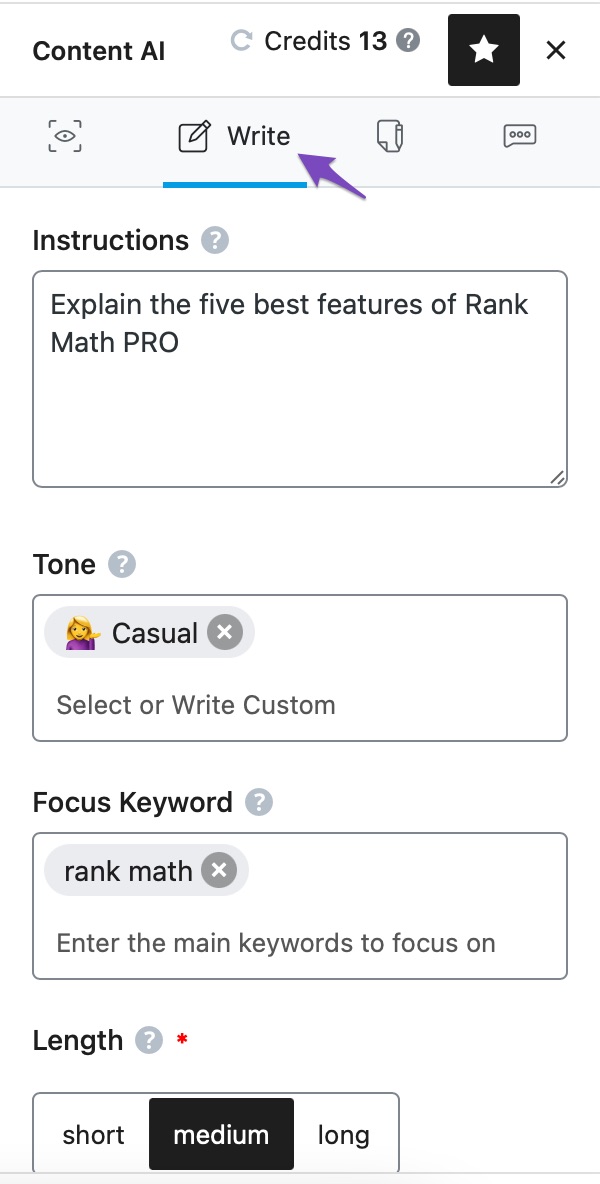Click the Content AI panel title
The width and height of the screenshot is (600, 1184).
pyautogui.click(x=98, y=50)
